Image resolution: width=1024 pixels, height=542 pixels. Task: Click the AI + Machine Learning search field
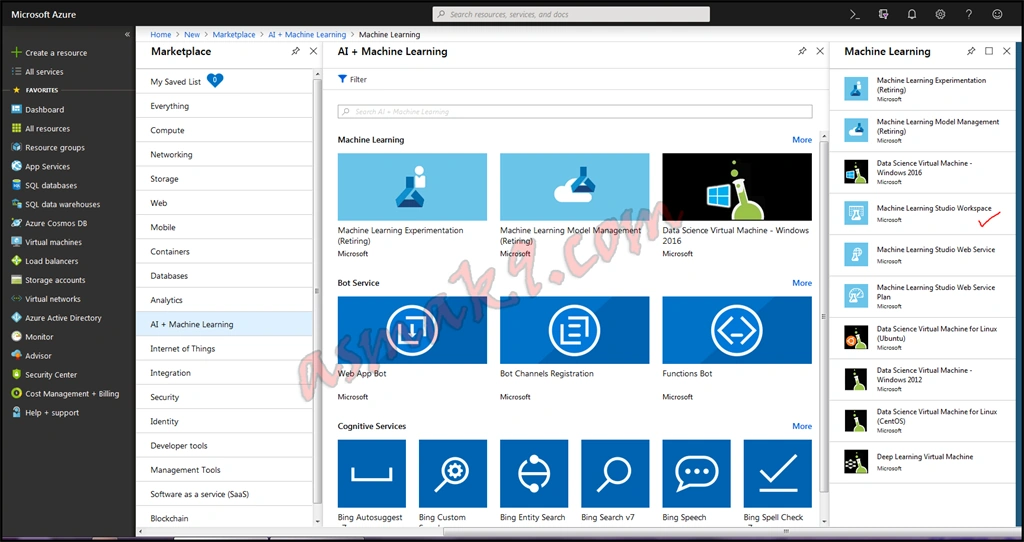[575, 112]
